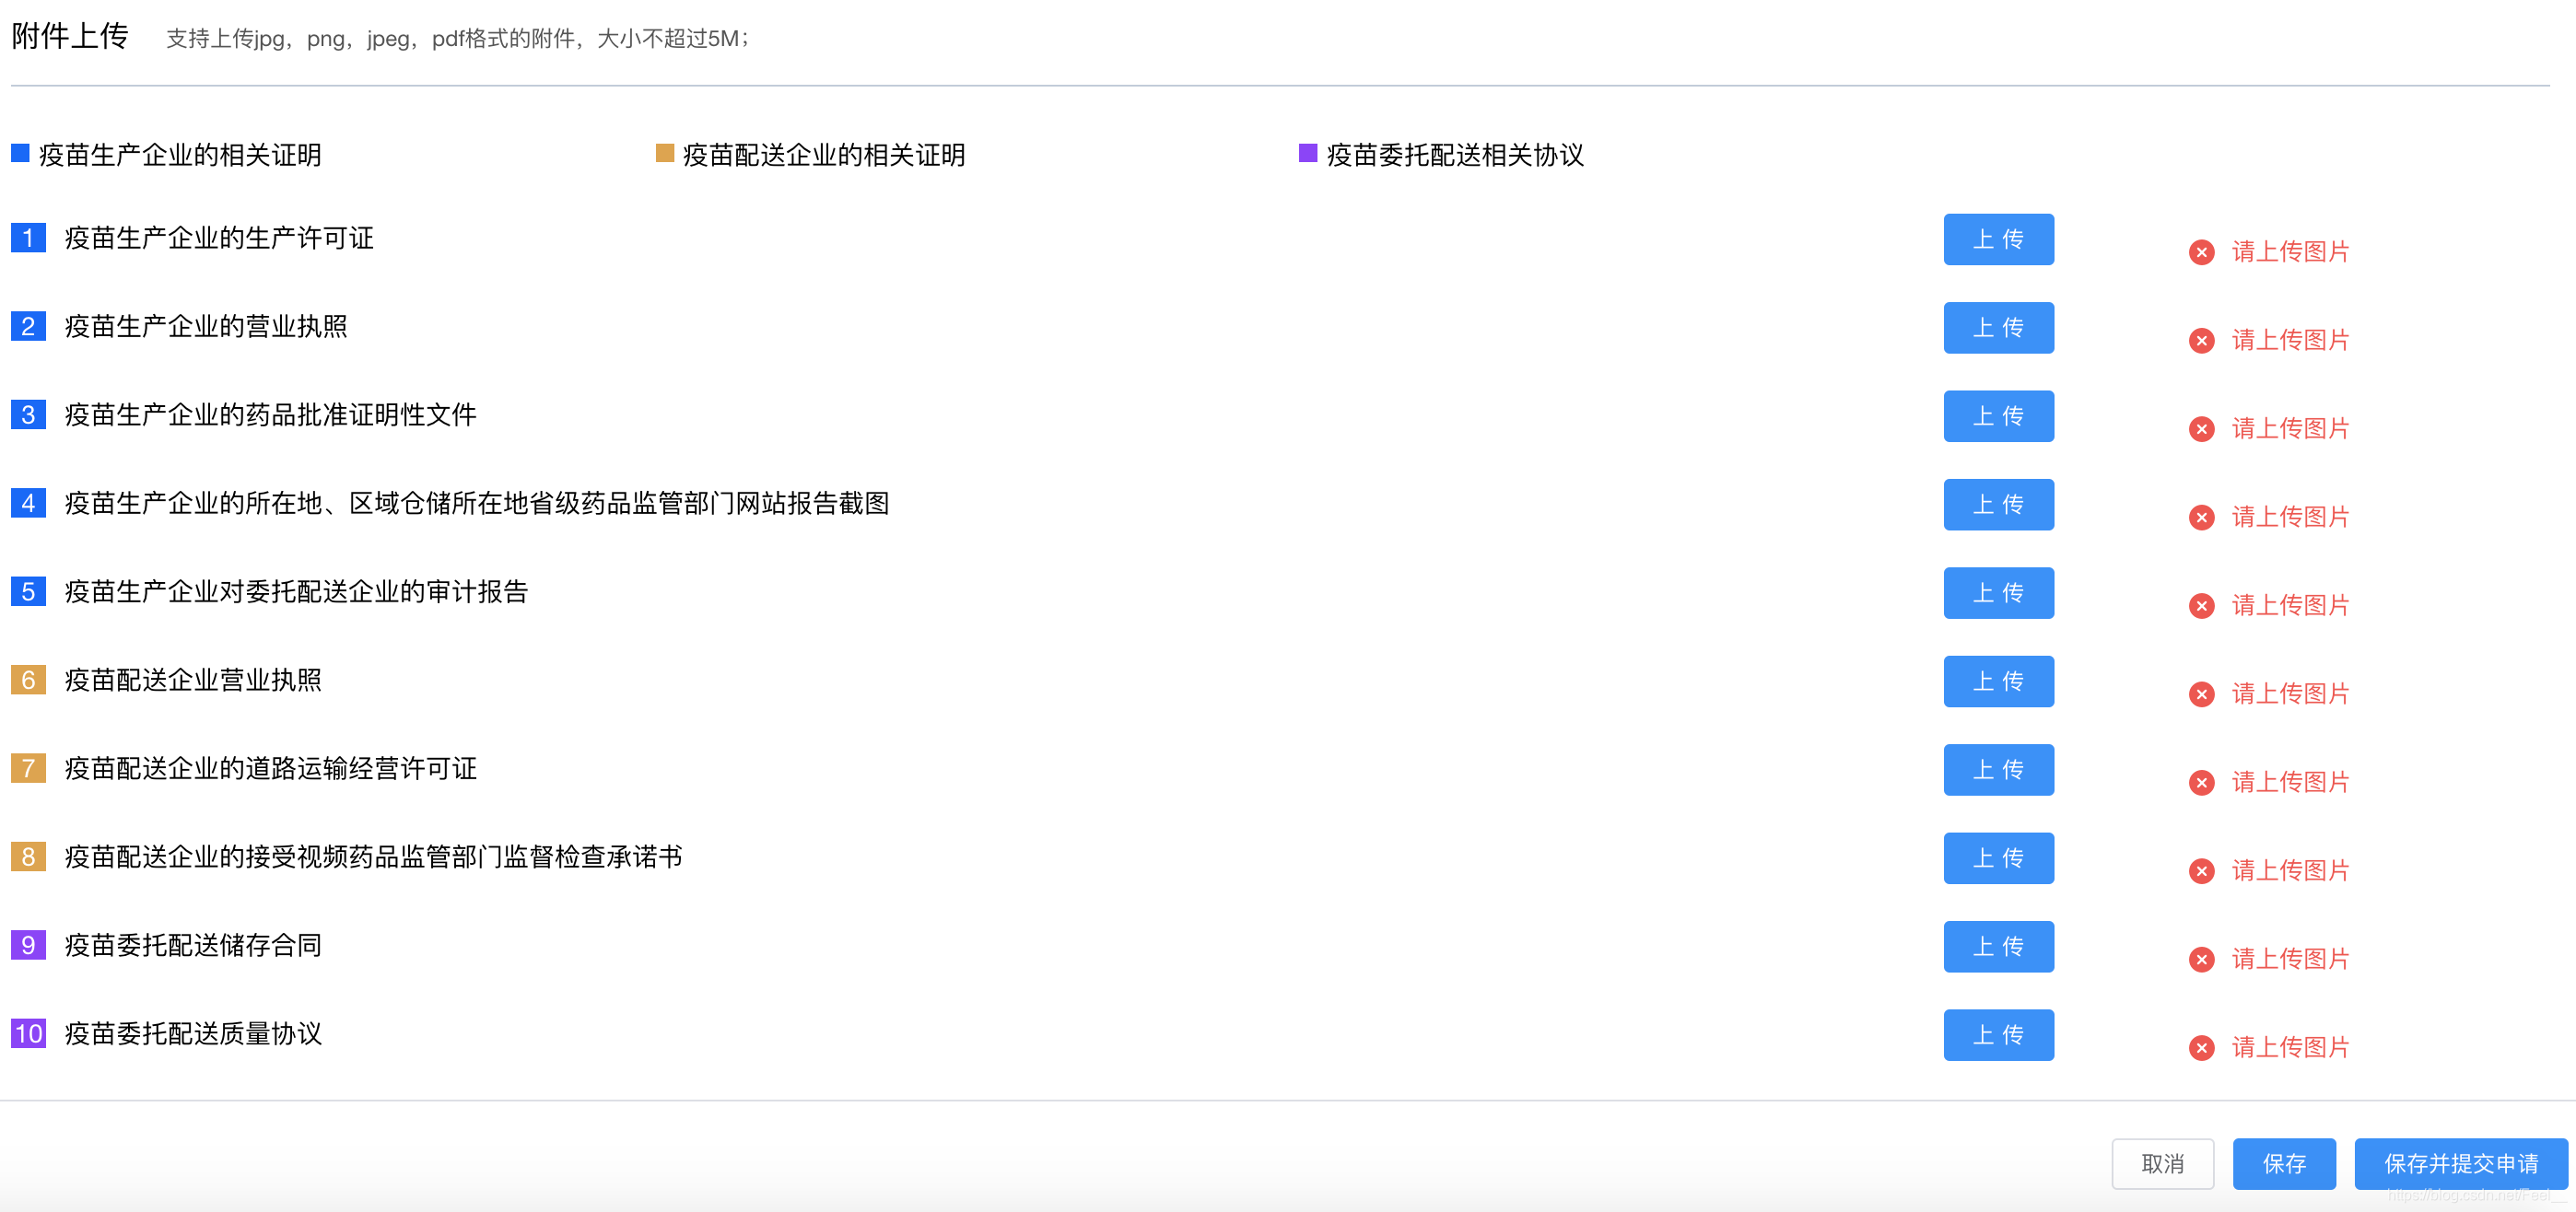Click red error icon for production license row
The width and height of the screenshot is (2576, 1212).
point(2201,252)
